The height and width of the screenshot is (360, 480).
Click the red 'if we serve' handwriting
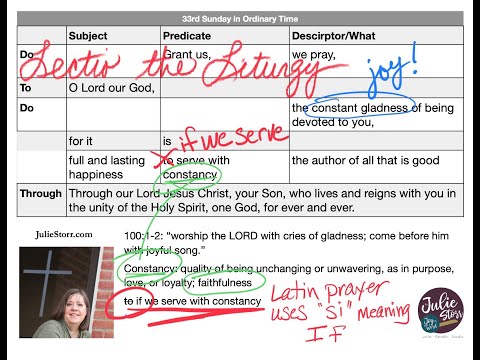[x=233, y=137]
